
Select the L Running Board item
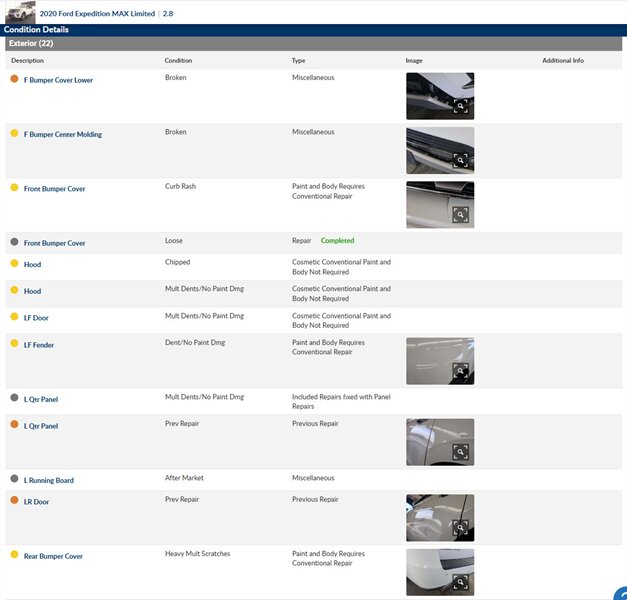48,481
